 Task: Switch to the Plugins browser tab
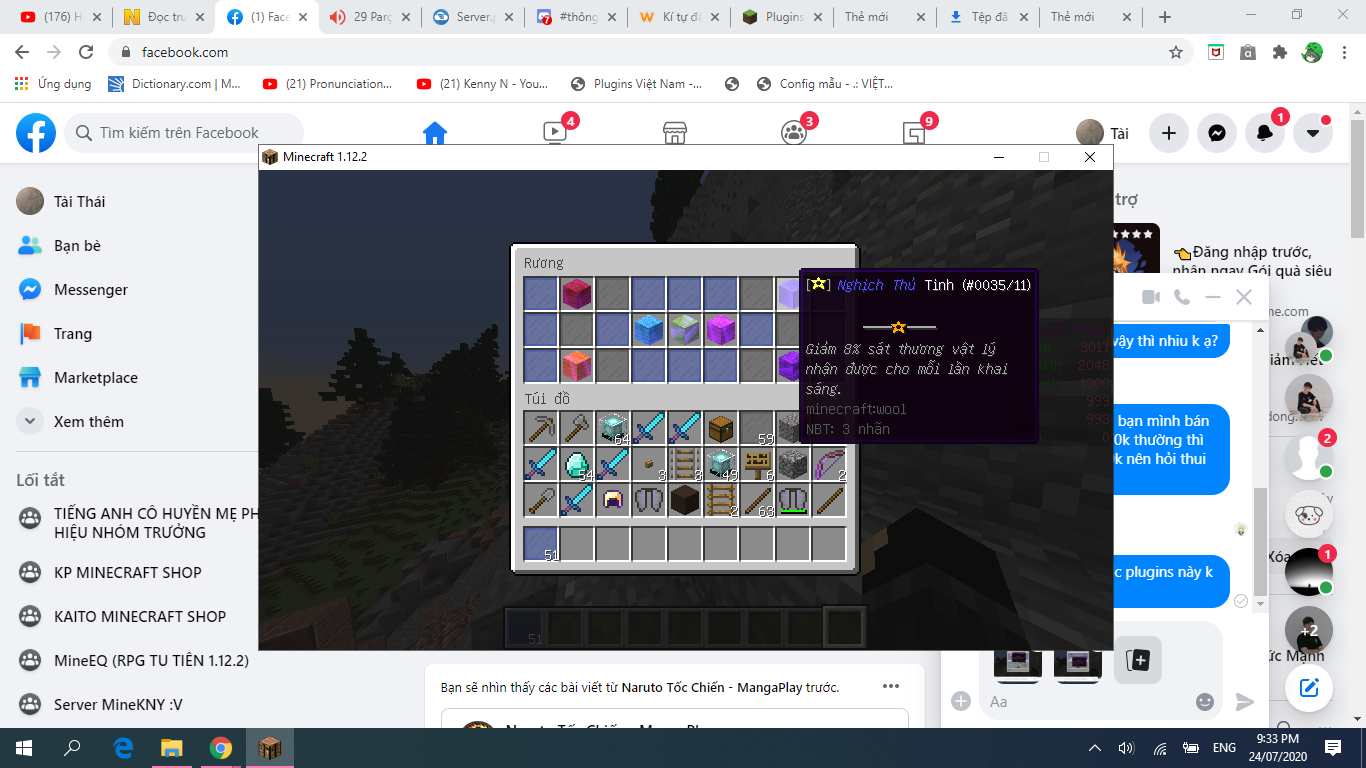point(780,17)
